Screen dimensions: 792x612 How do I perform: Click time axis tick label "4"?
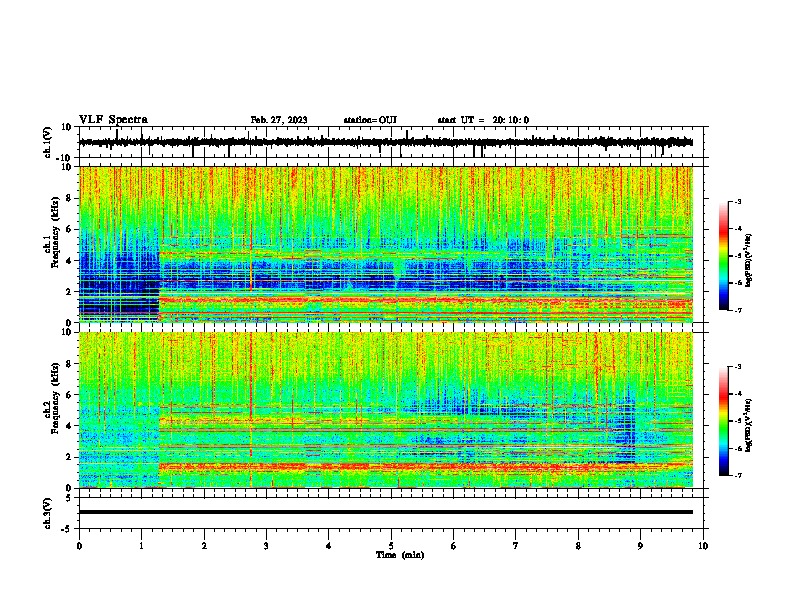[329, 546]
